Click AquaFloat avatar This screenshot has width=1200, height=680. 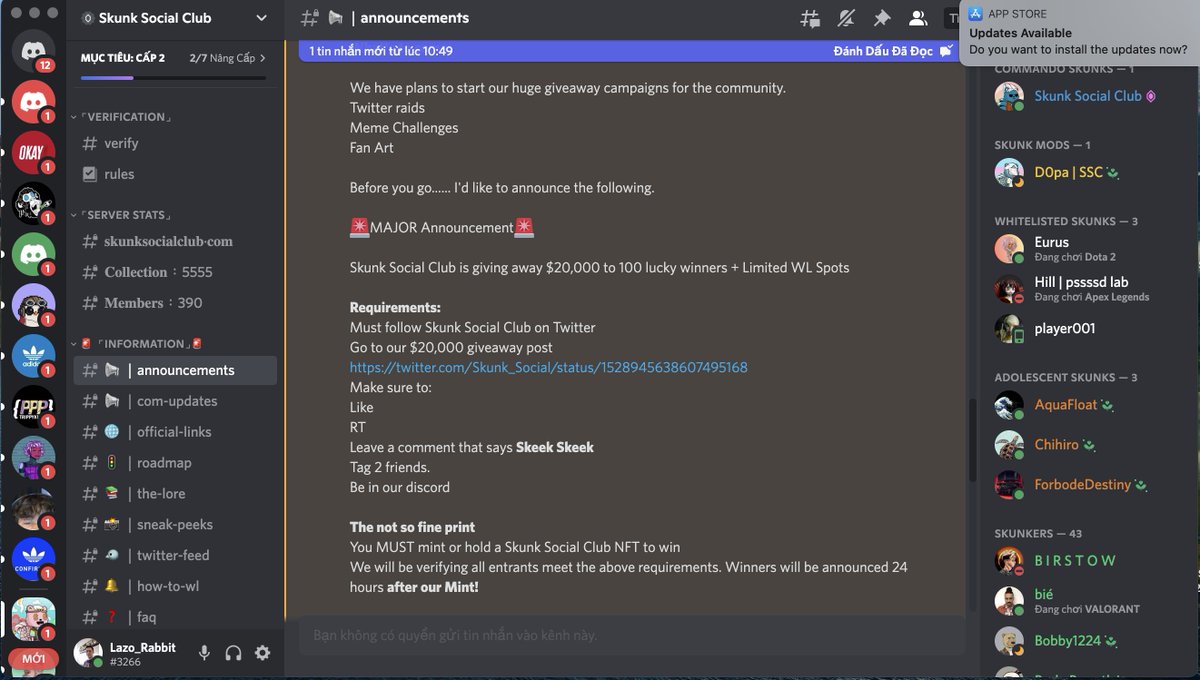click(x=1009, y=404)
